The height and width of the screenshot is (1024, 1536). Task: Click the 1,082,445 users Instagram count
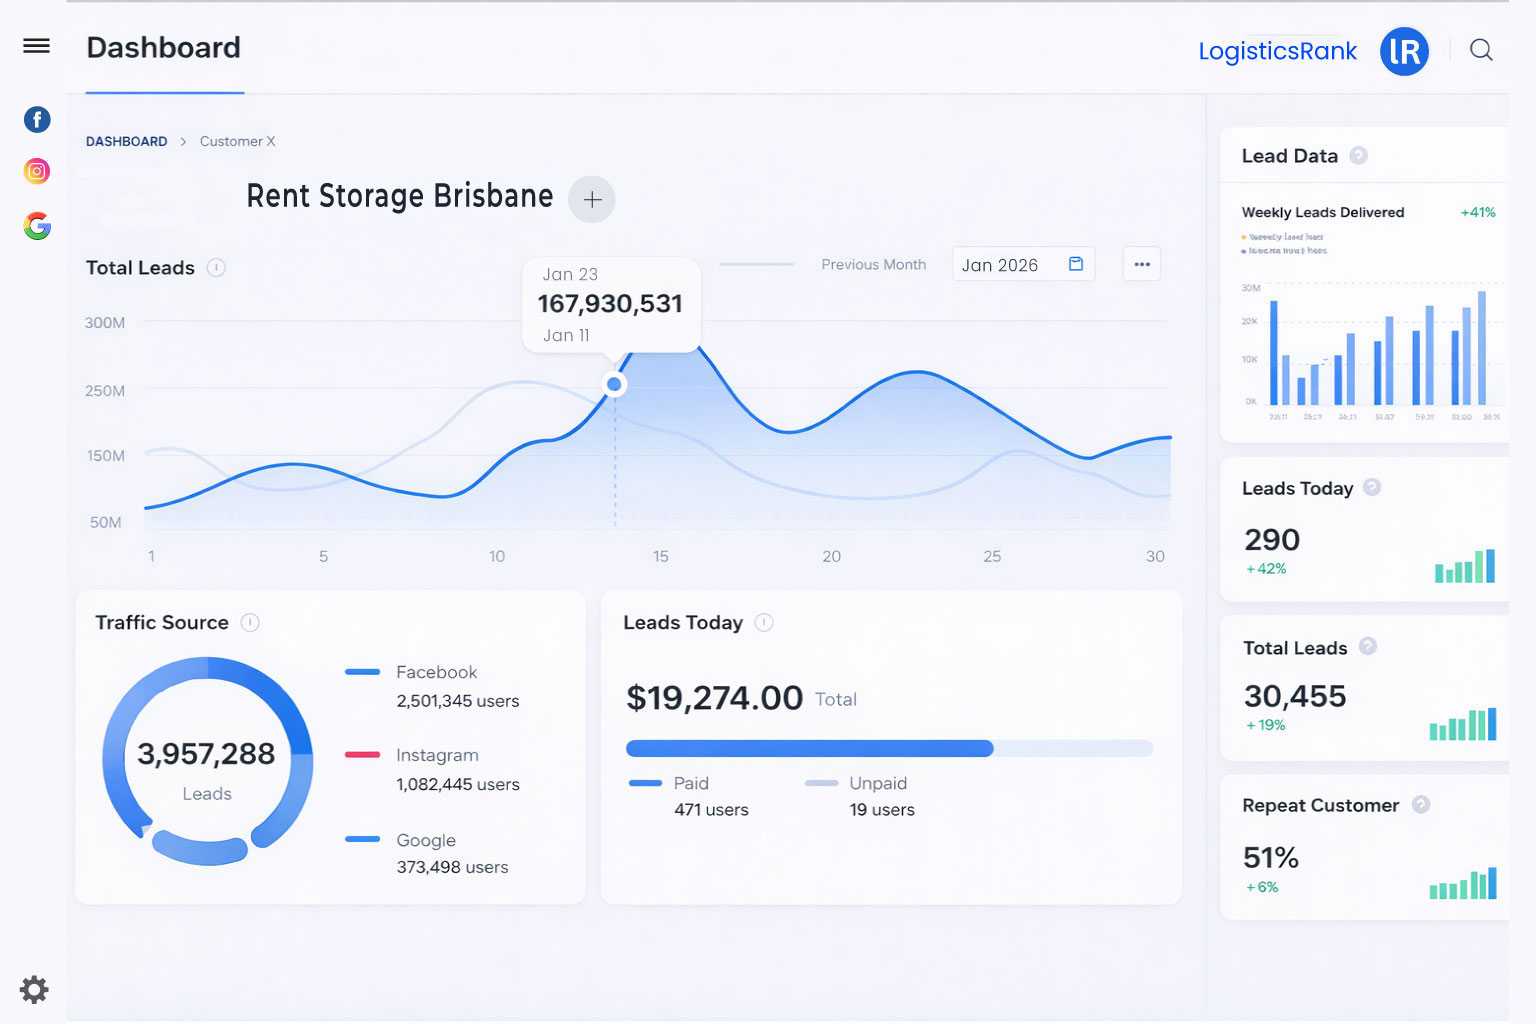[458, 784]
